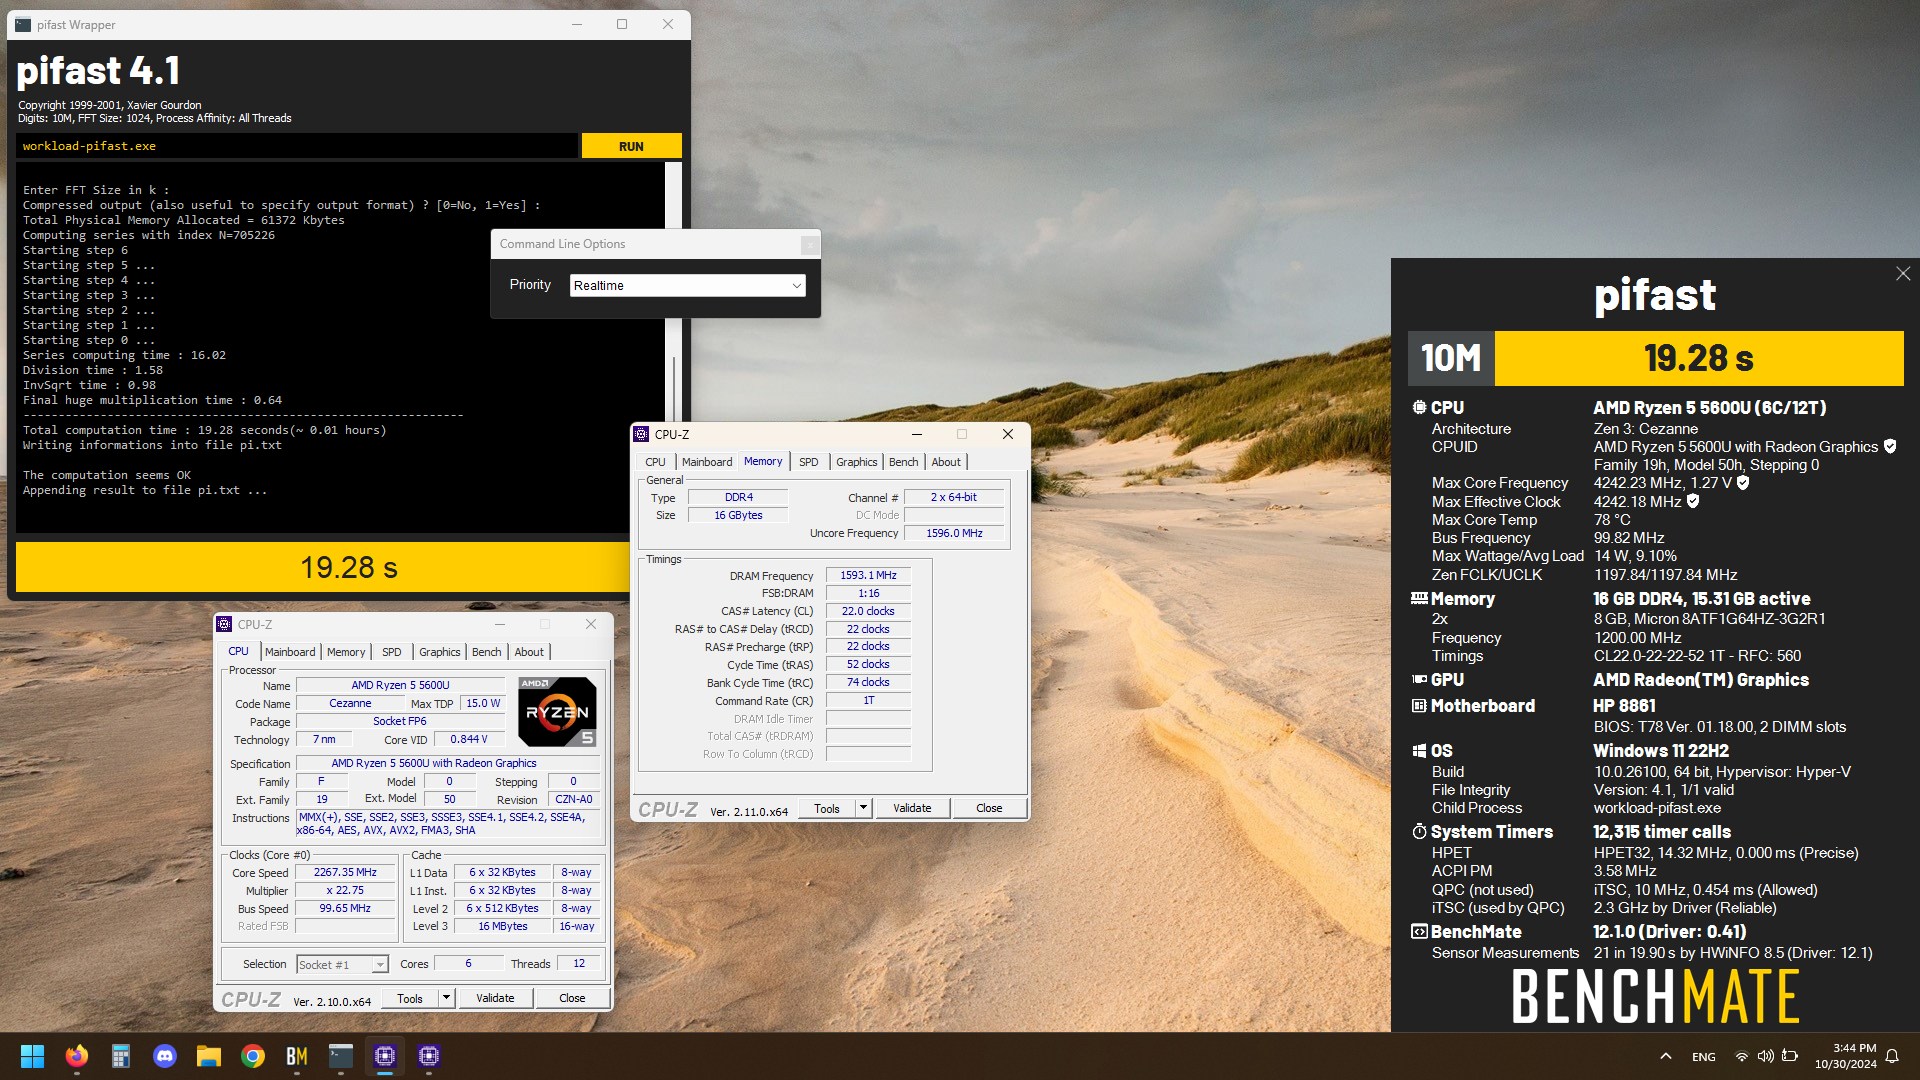Click the Ryzen 5 logo image
This screenshot has width=1920, height=1080.
point(558,711)
